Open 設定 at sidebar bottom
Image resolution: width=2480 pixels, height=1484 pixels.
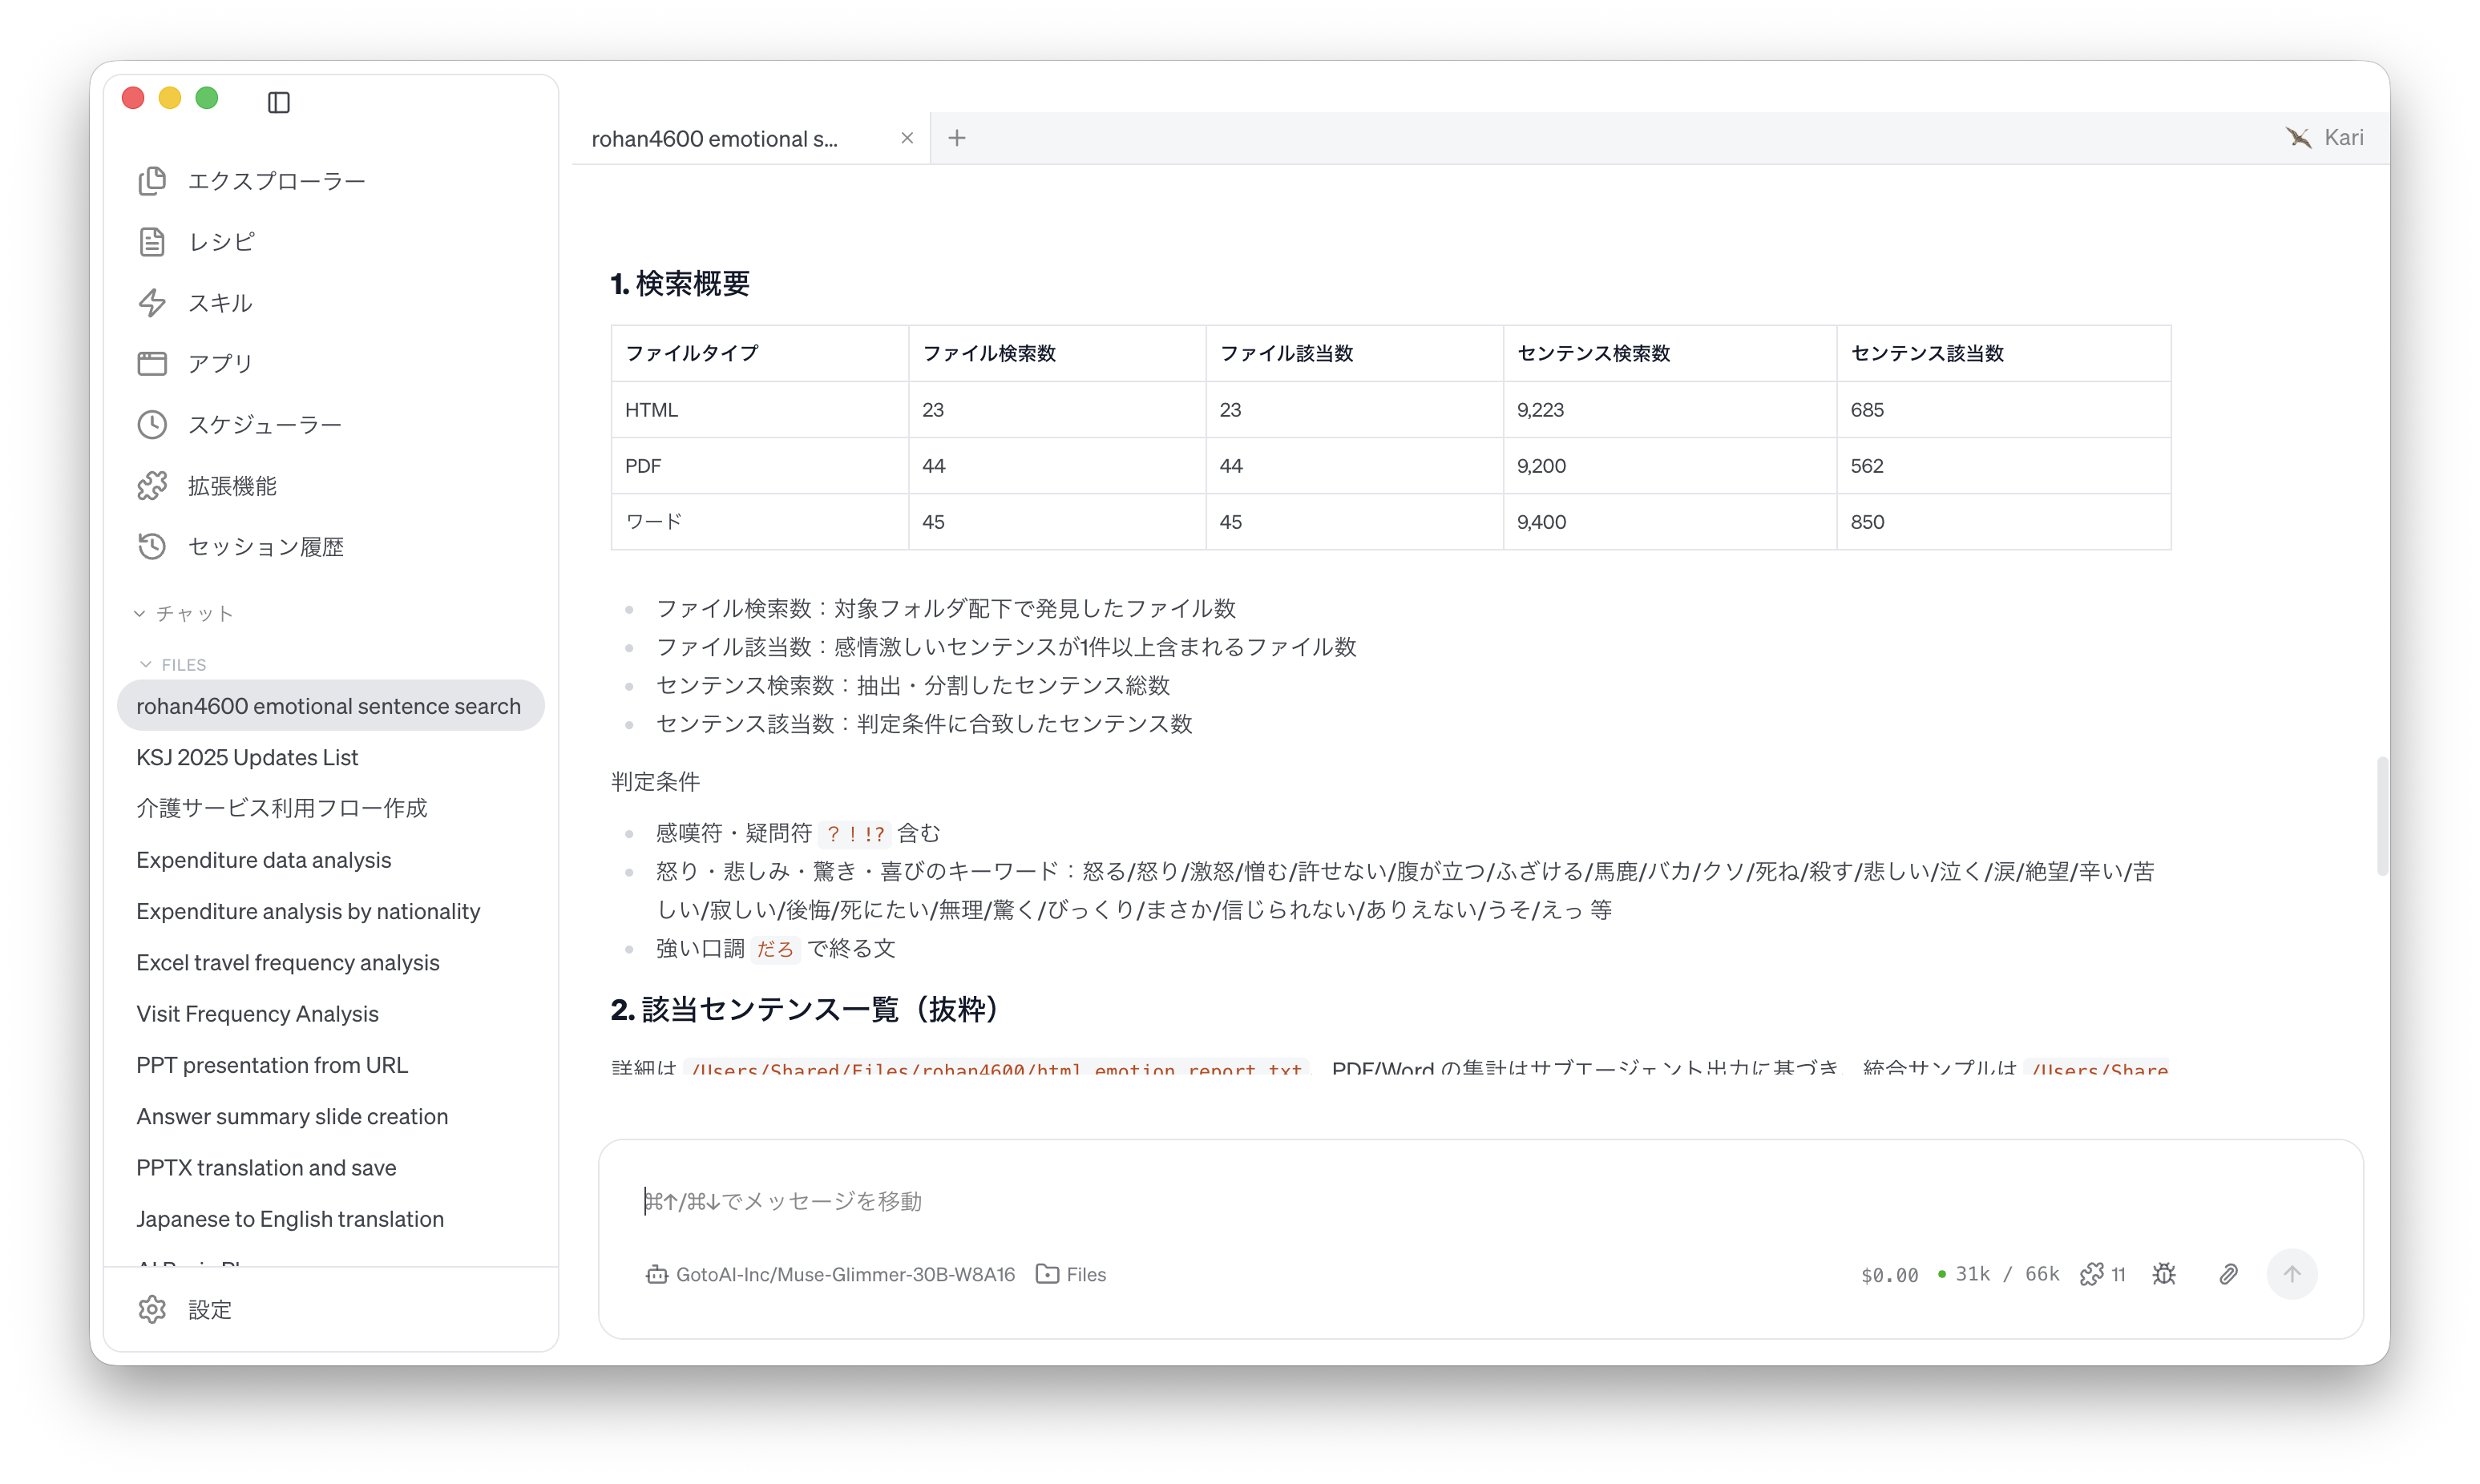(184, 1309)
